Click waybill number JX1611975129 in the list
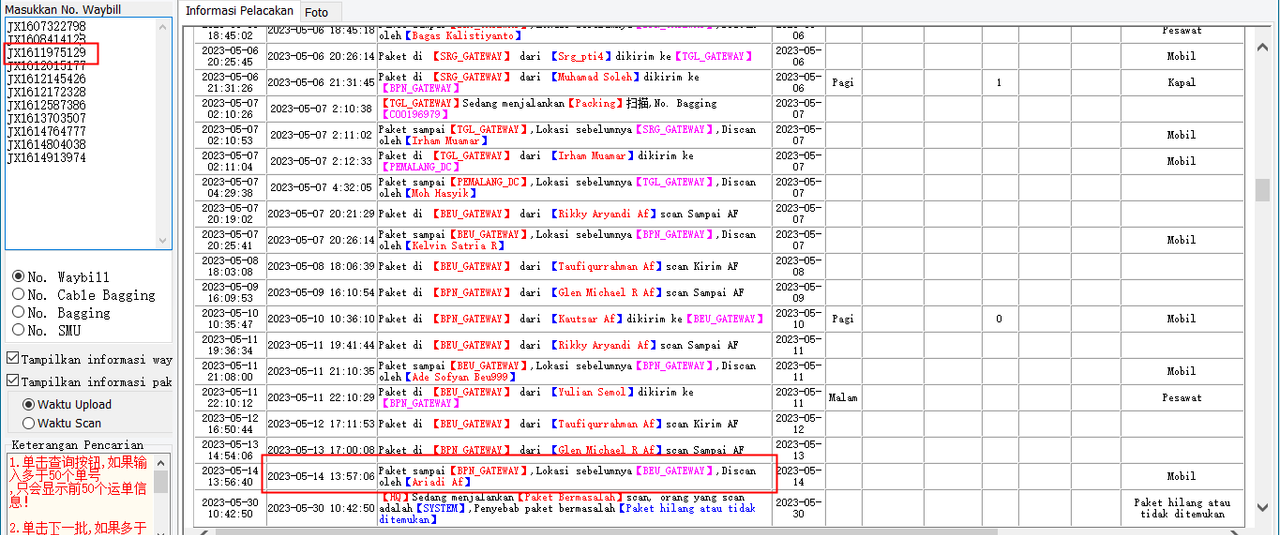 (x=46, y=52)
